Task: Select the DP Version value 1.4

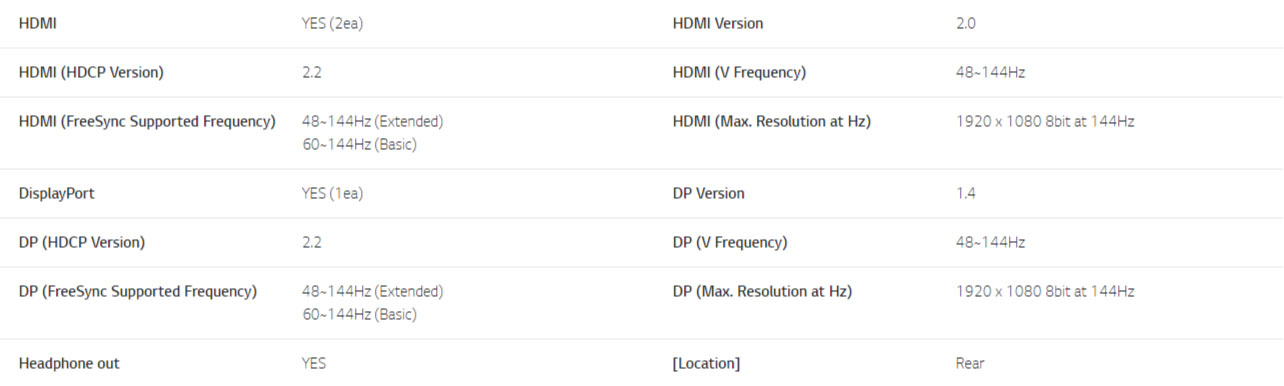Action: click(966, 193)
